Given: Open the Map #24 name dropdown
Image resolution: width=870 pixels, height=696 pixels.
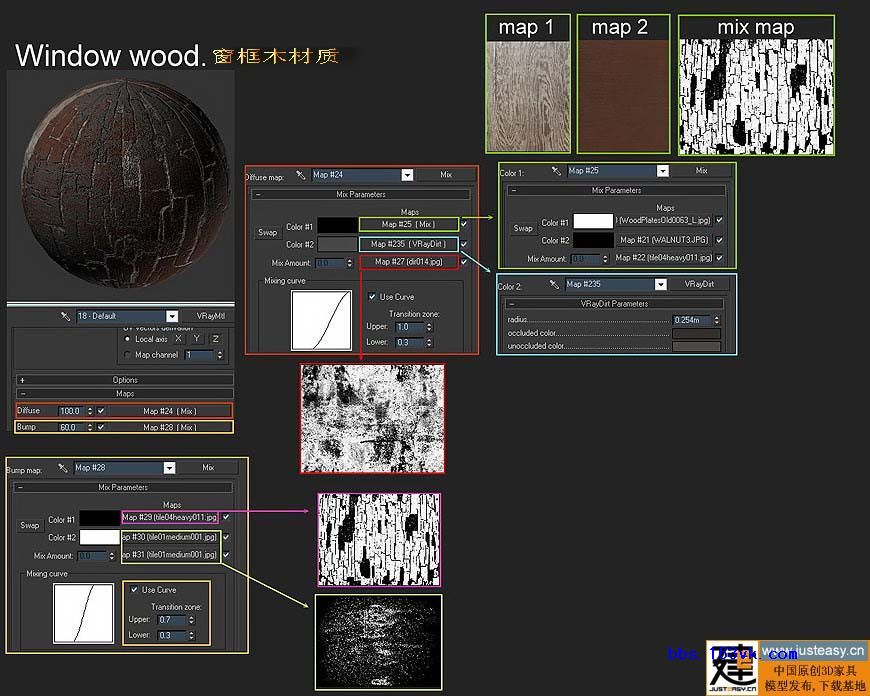Looking at the screenshot, I should (407, 175).
